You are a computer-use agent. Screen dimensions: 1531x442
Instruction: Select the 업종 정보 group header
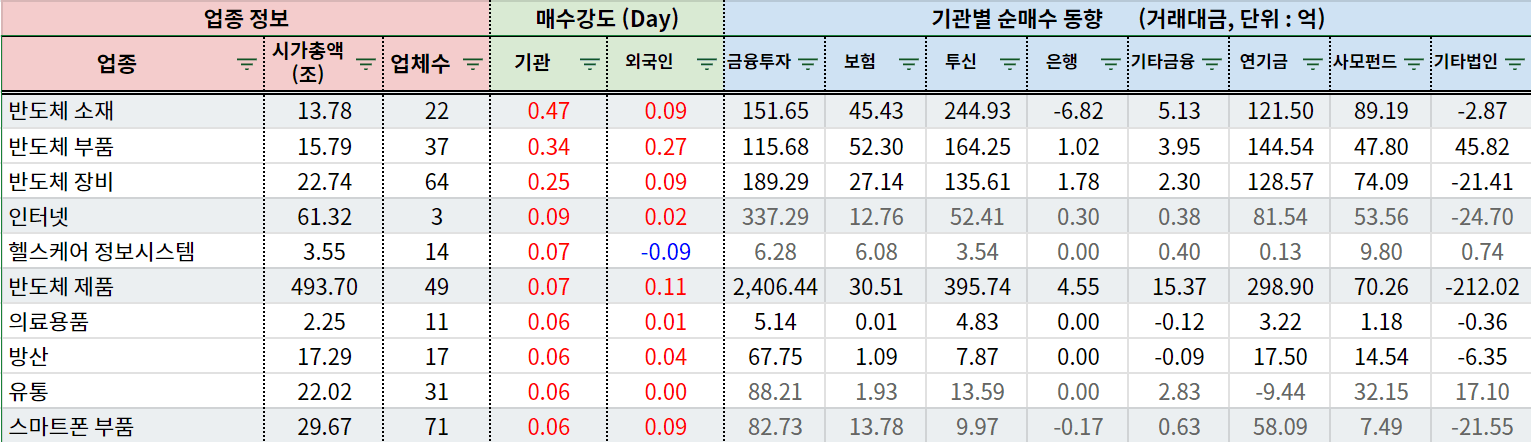[x=245, y=18]
